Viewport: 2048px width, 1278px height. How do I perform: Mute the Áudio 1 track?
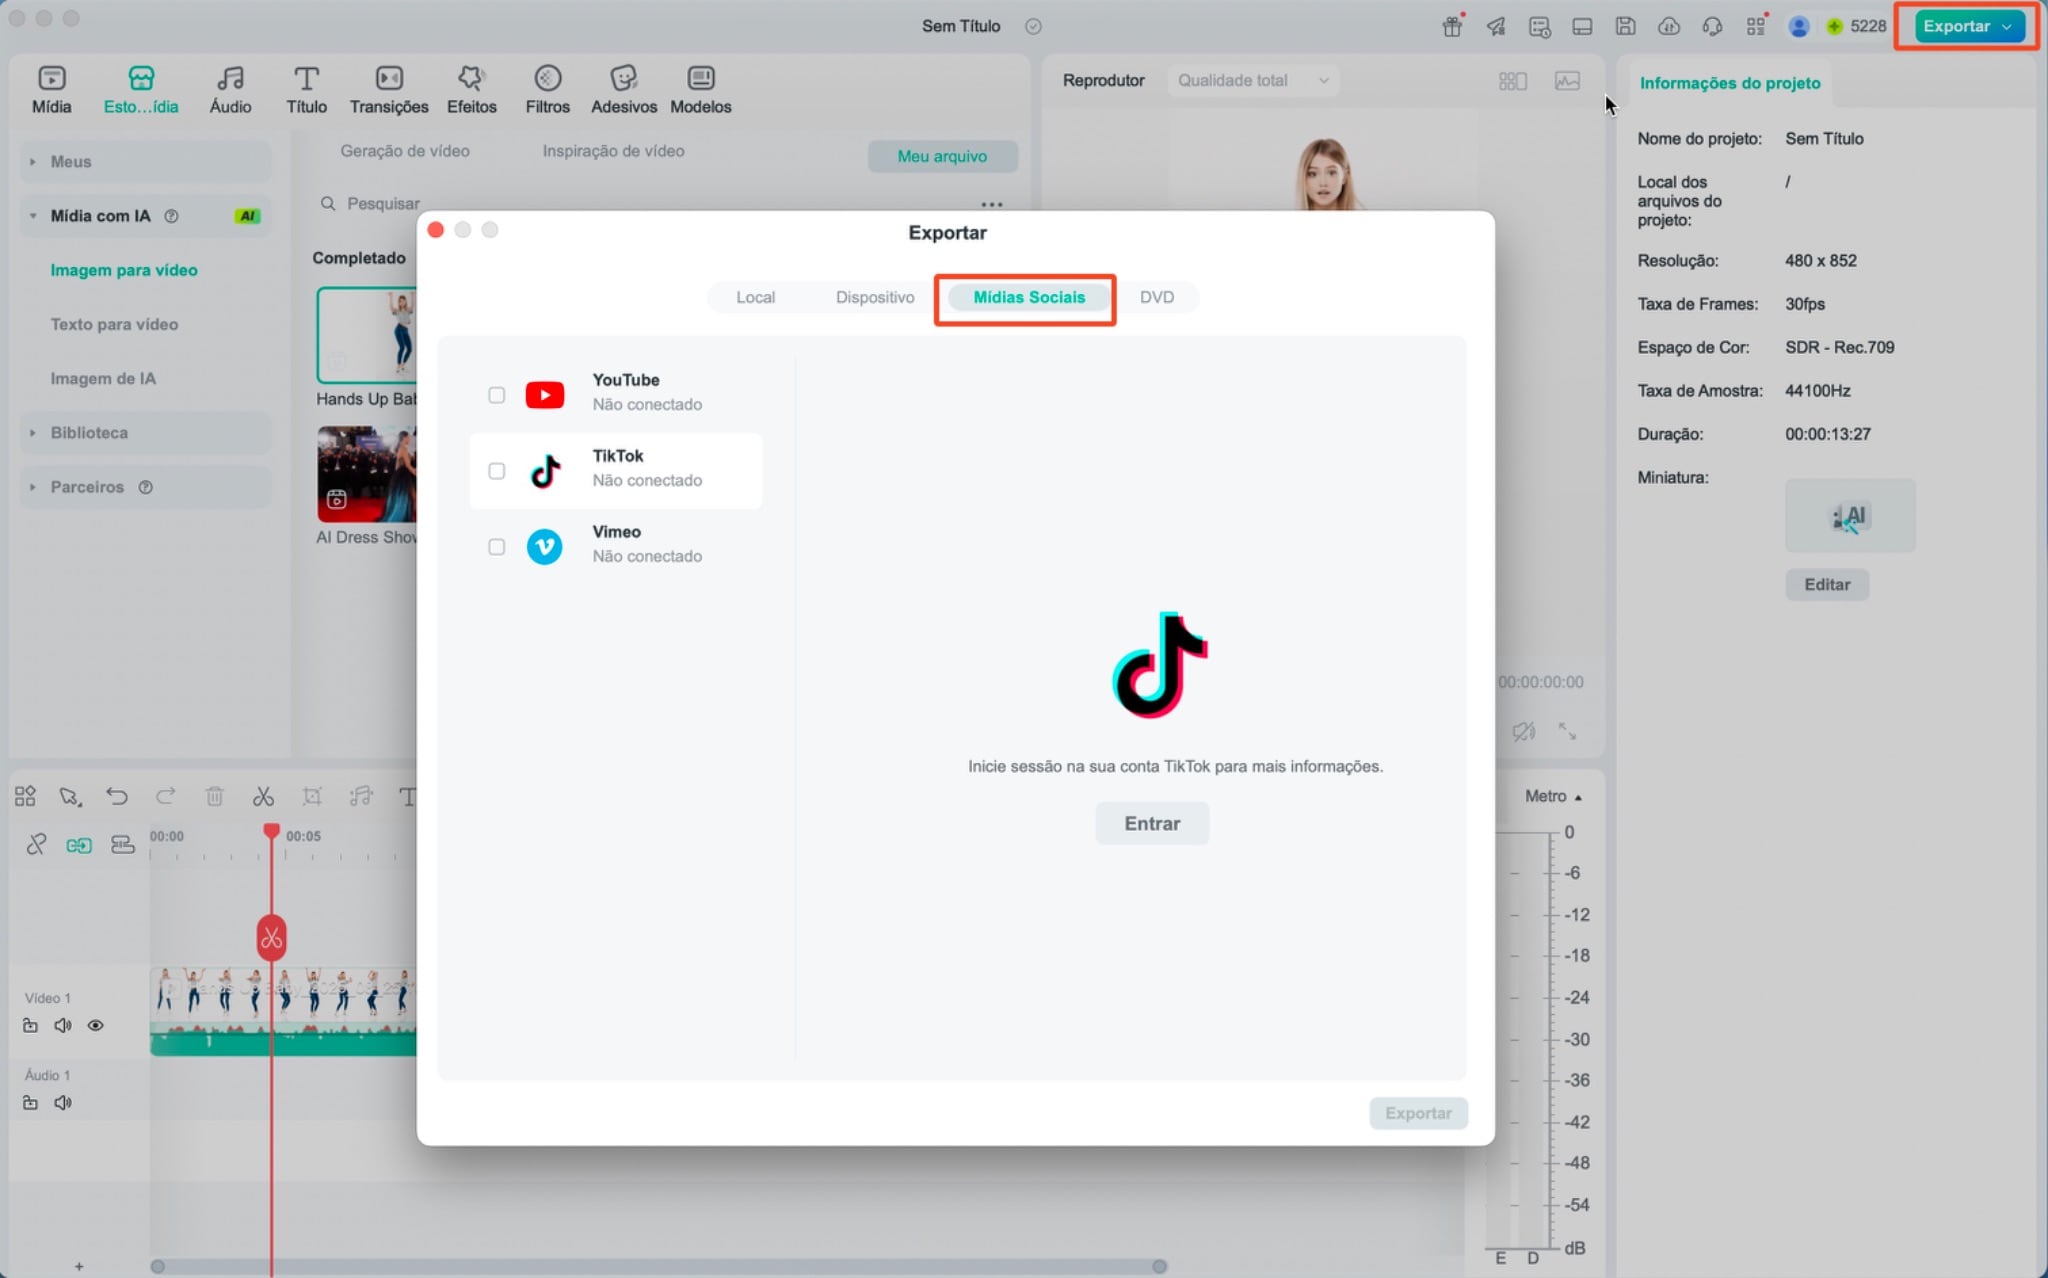tap(63, 1102)
